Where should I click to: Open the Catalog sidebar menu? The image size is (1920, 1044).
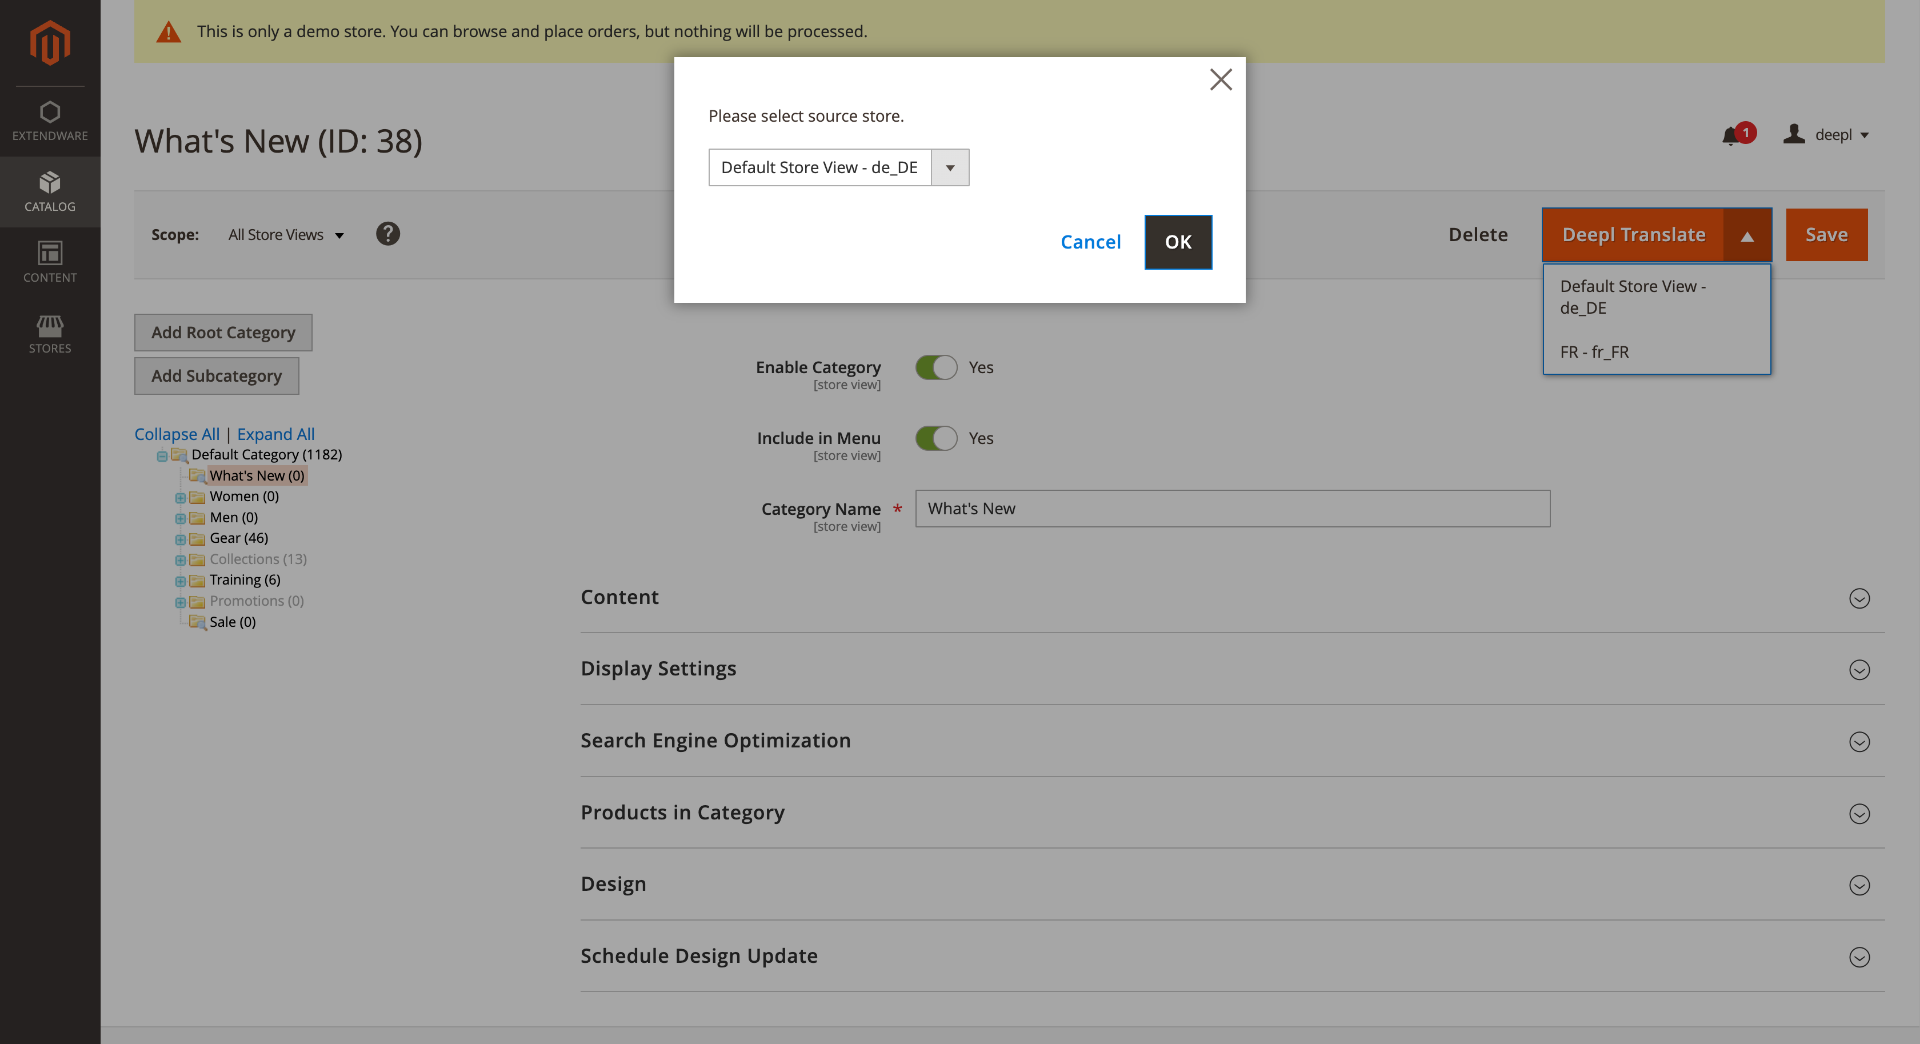[x=50, y=192]
